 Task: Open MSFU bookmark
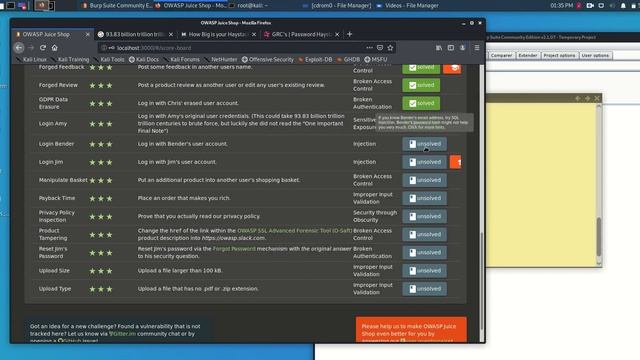tap(376, 60)
